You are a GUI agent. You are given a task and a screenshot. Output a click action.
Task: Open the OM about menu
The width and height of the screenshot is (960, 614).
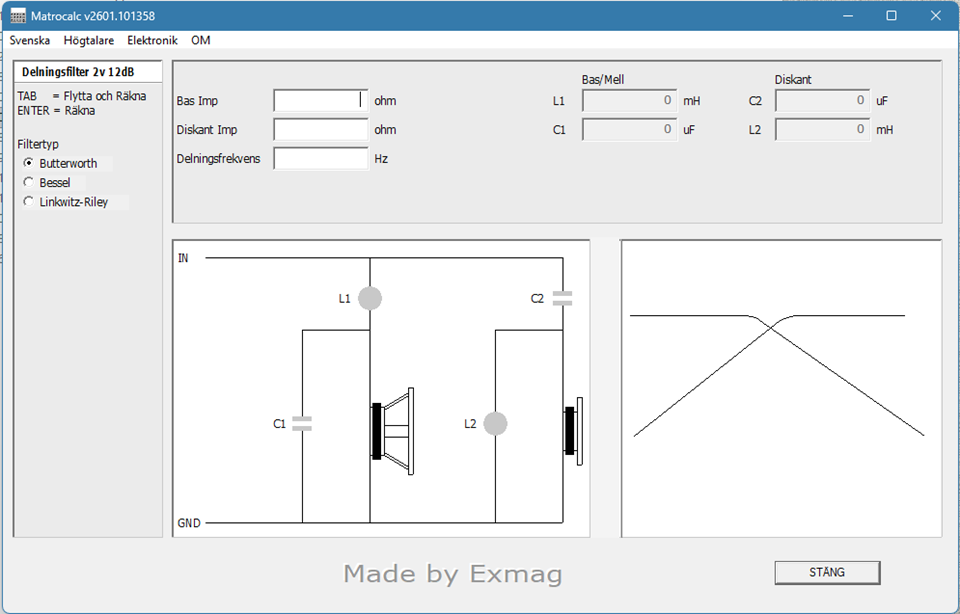[x=201, y=40]
